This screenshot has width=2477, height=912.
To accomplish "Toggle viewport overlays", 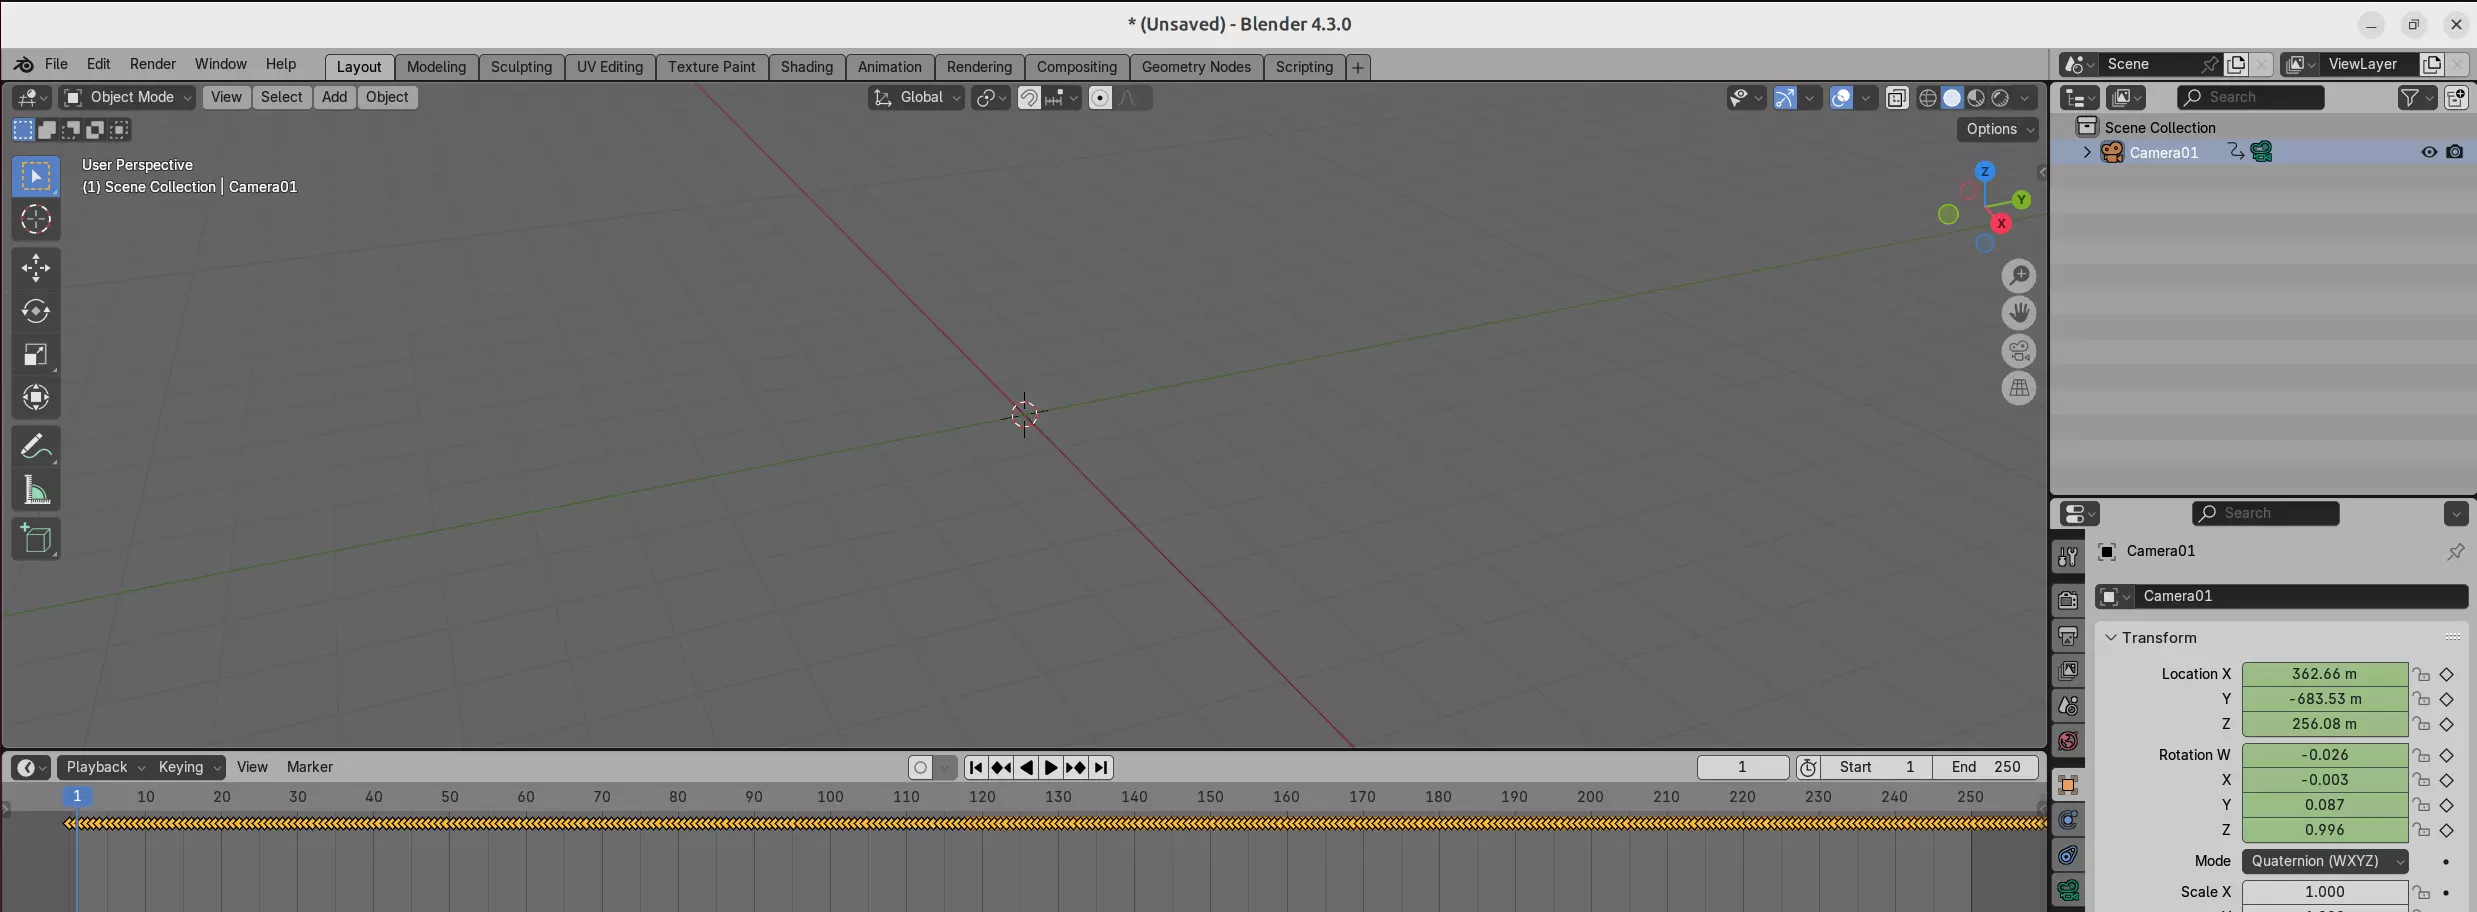I will point(1841,97).
